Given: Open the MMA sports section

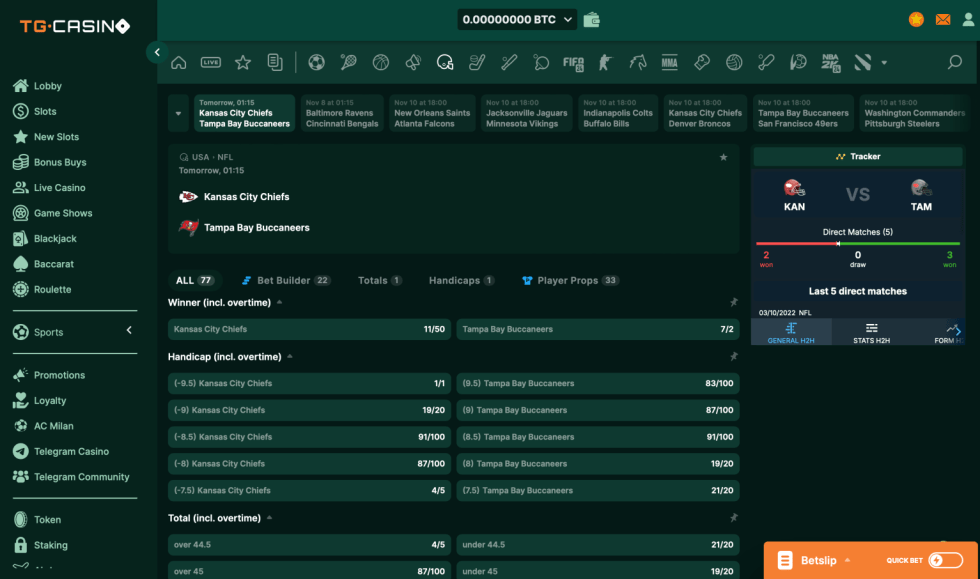Looking at the screenshot, I should (670, 62).
